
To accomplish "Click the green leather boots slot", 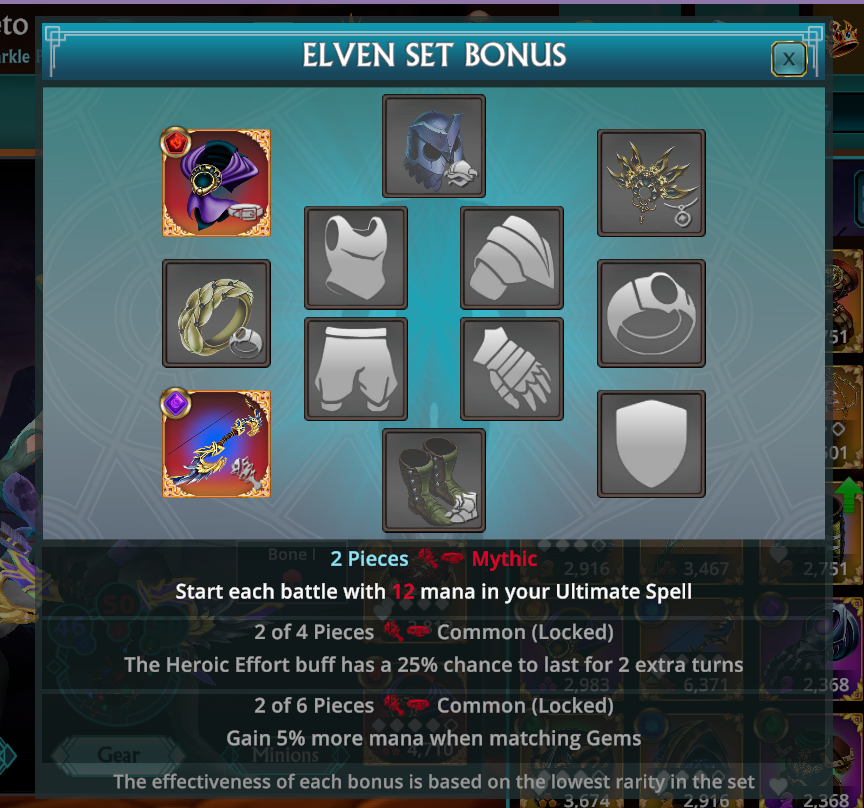I will 434,480.
